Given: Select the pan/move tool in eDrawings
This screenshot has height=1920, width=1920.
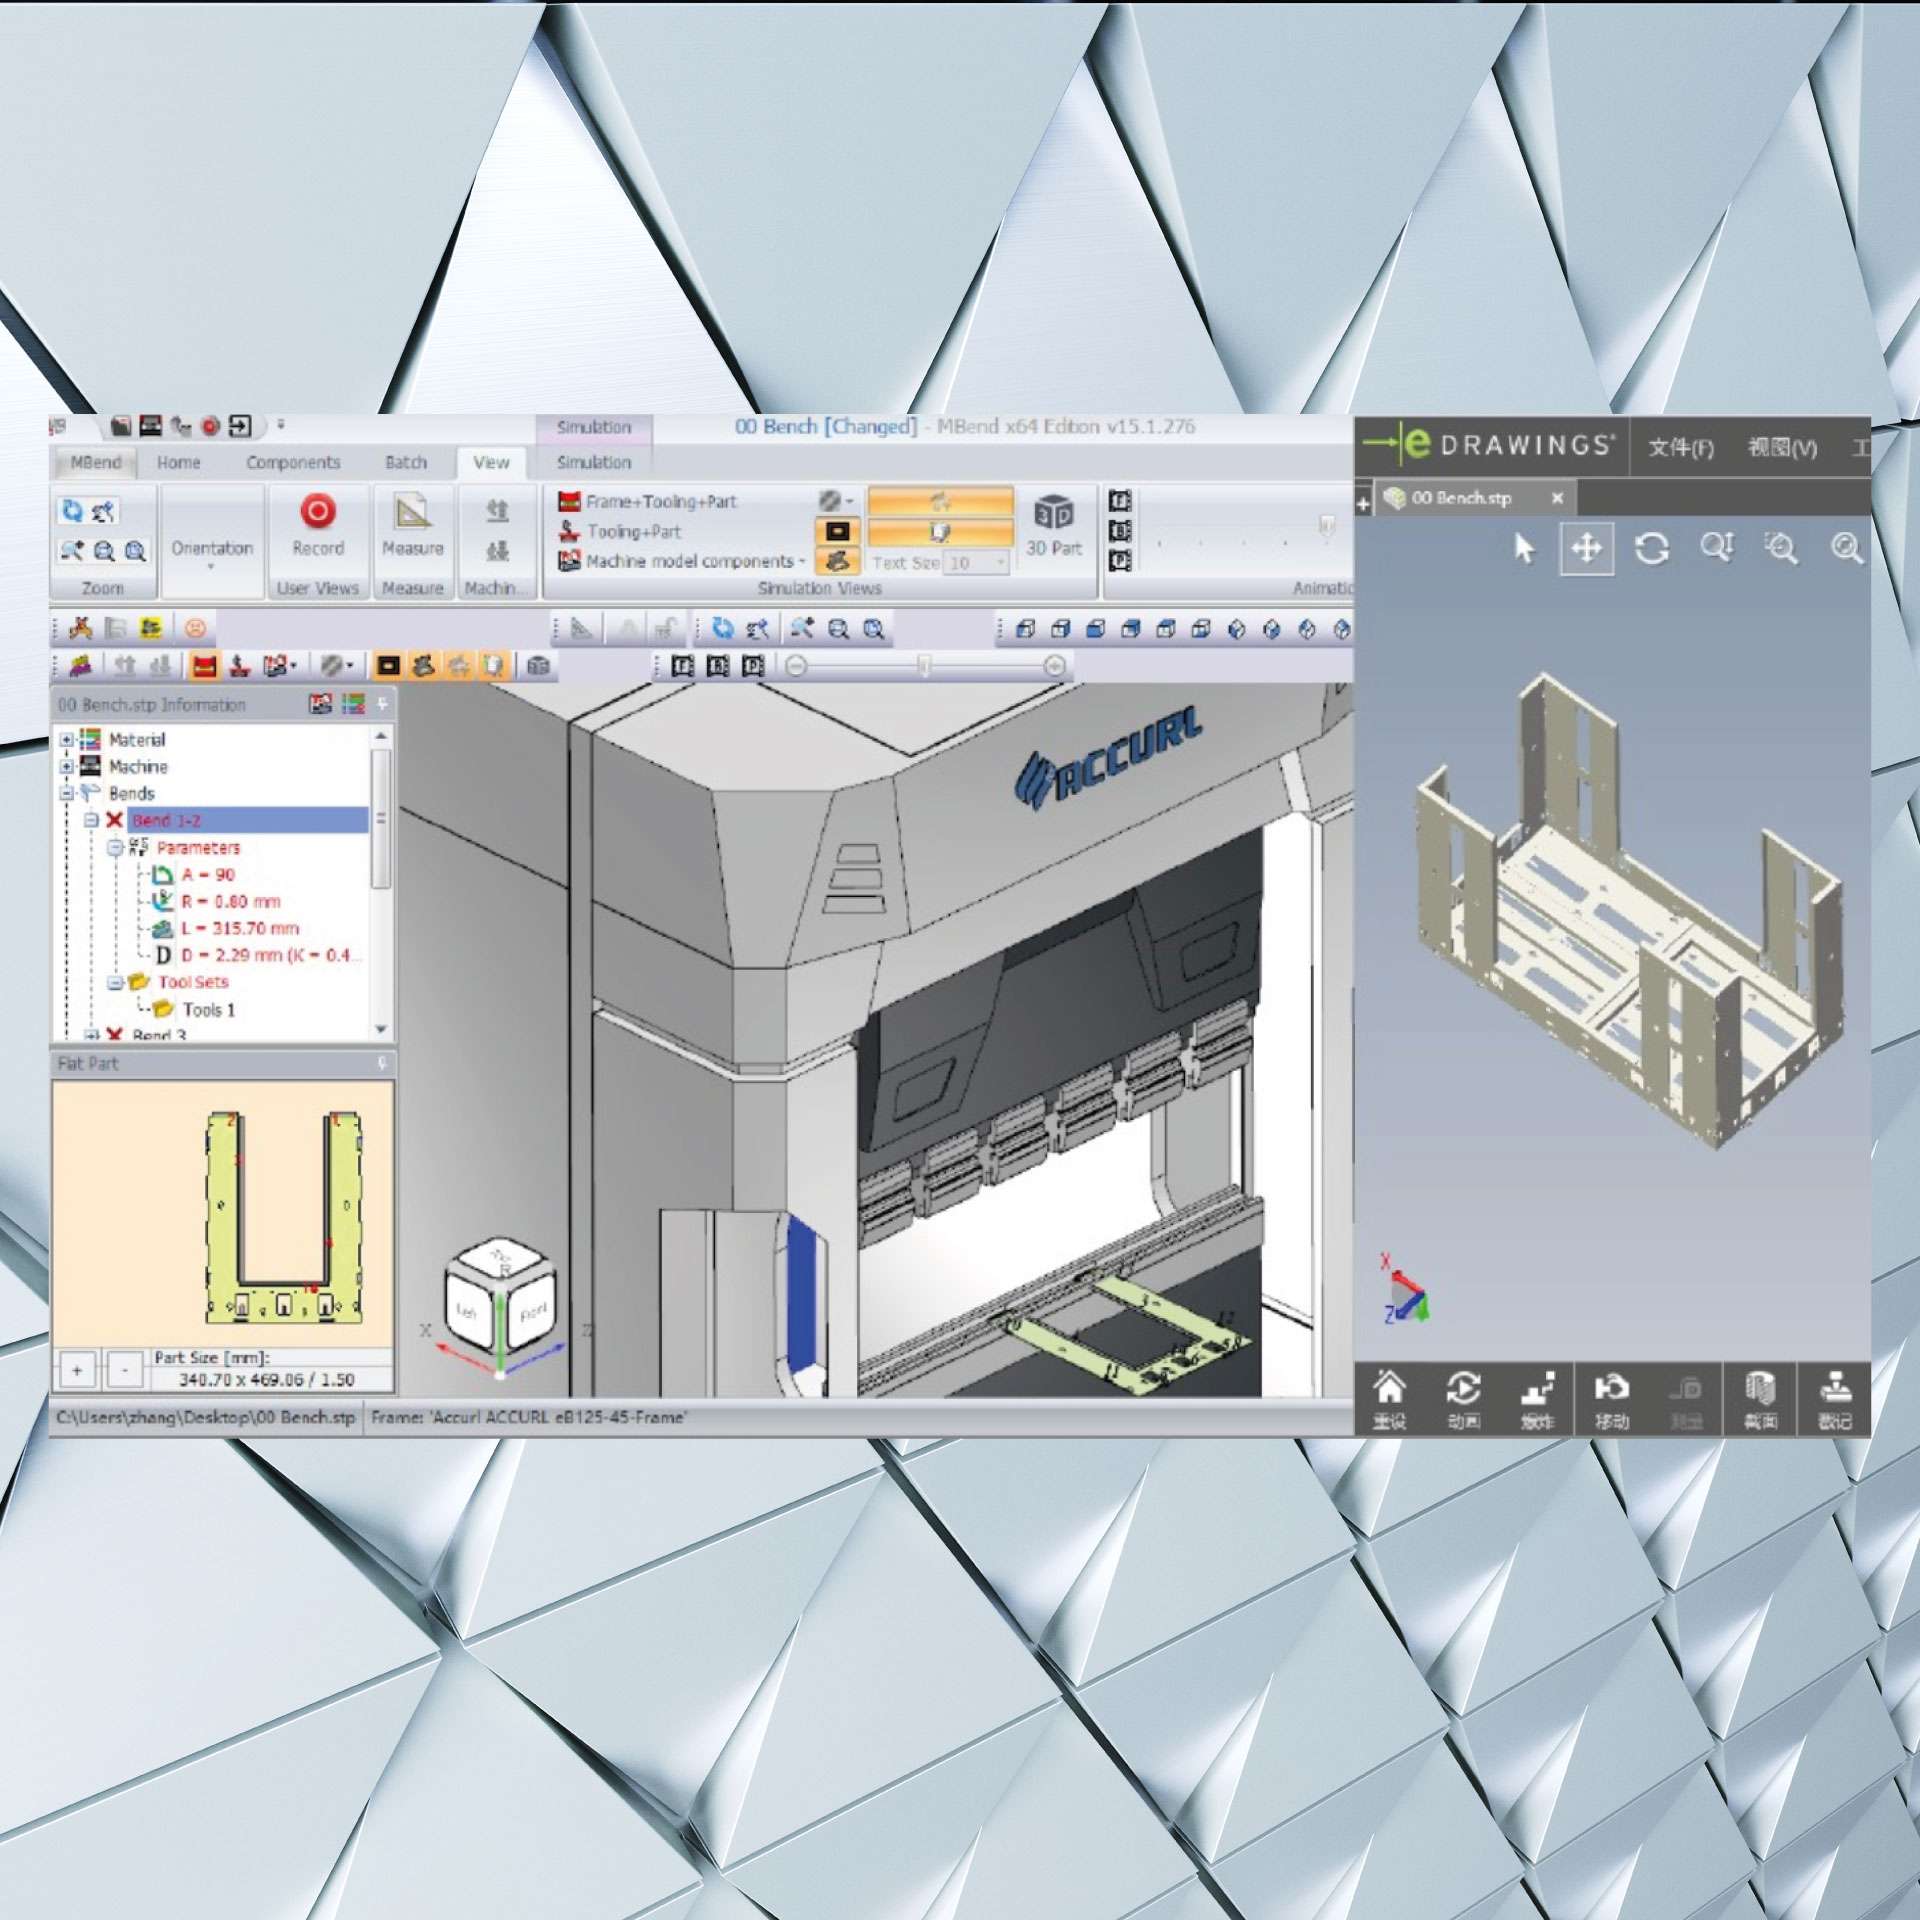Looking at the screenshot, I should [1586, 548].
